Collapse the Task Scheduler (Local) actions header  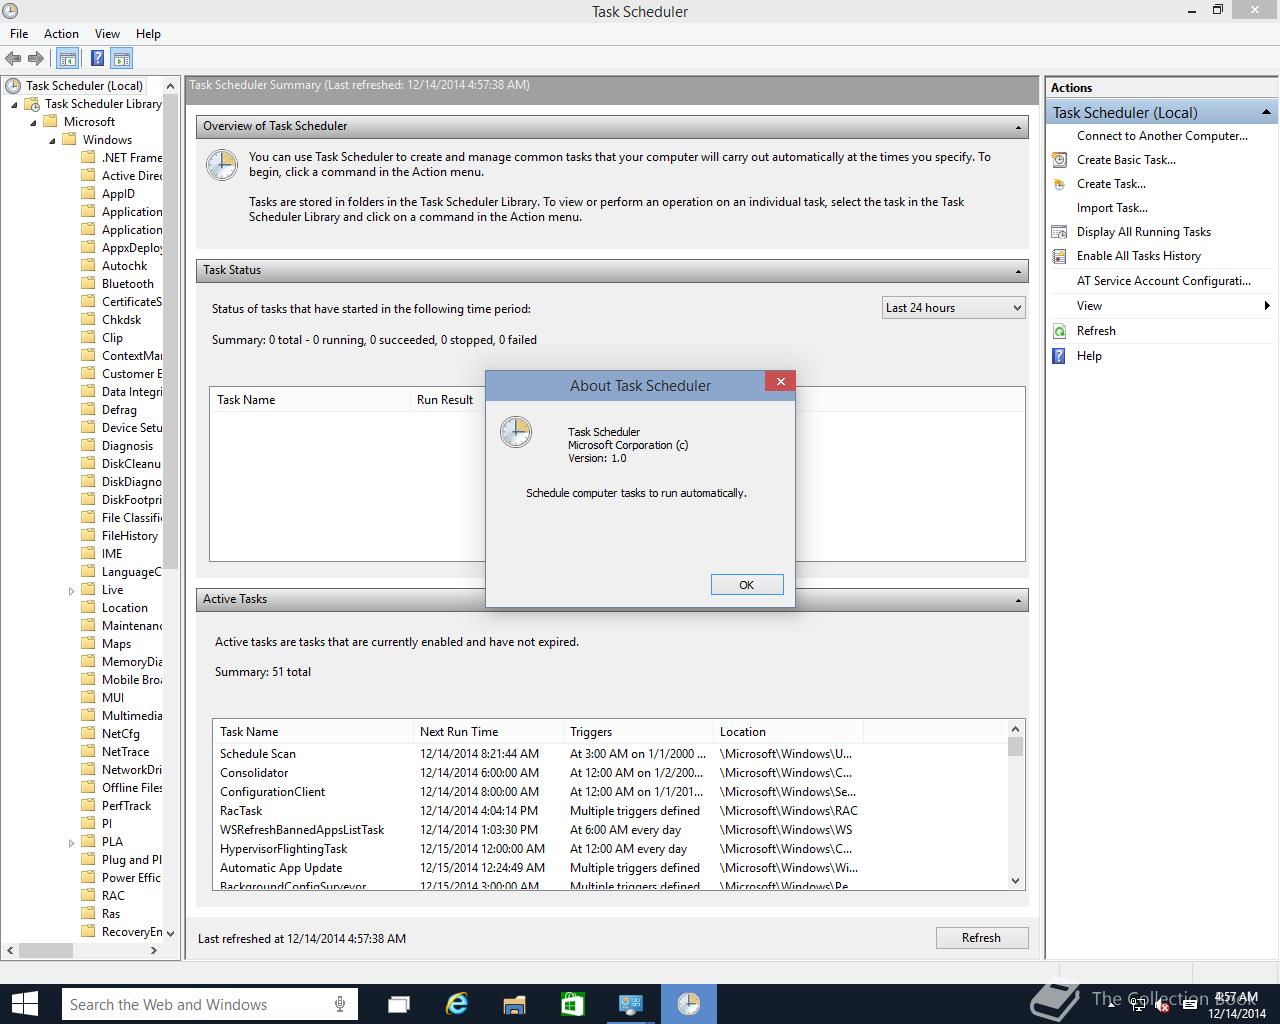[x=1266, y=112]
